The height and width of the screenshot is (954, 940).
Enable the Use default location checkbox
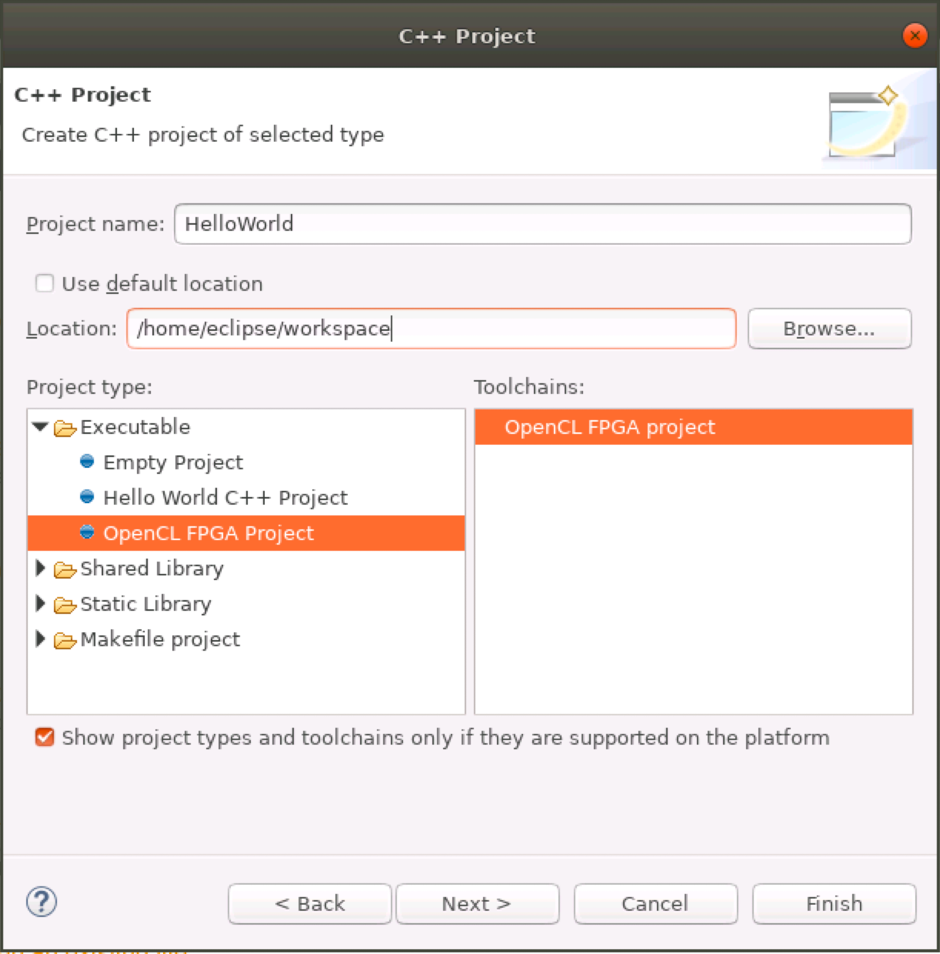point(44,284)
